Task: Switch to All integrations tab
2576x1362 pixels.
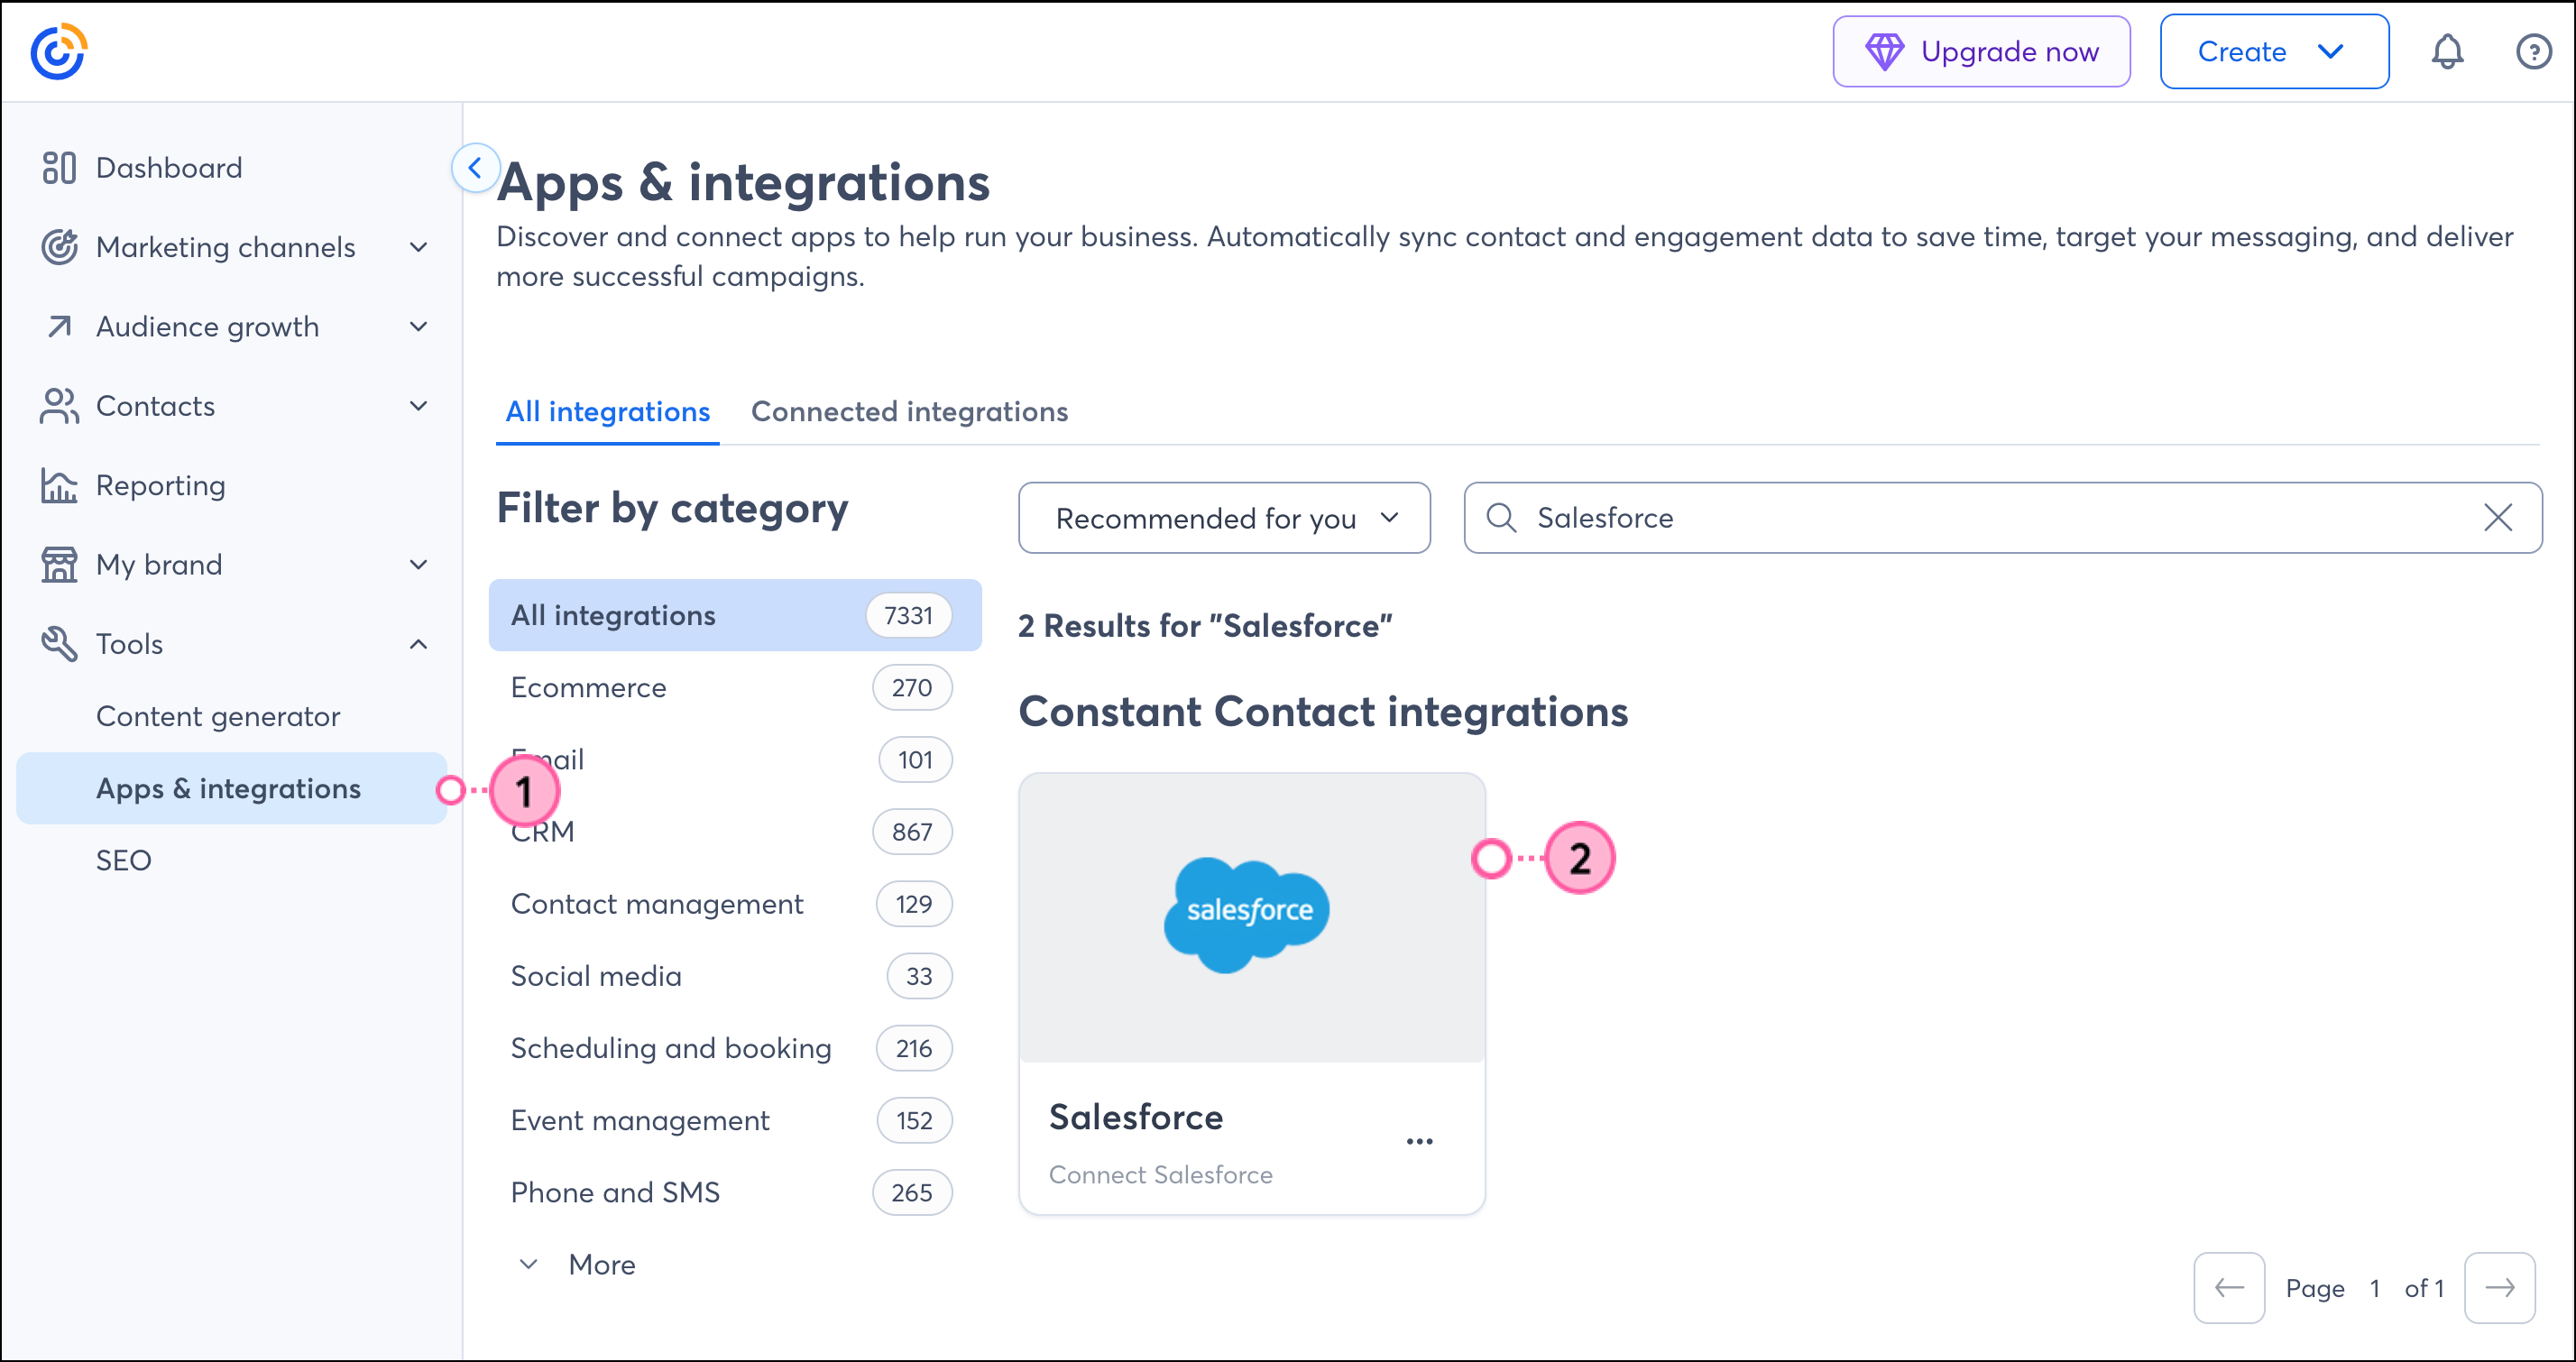Action: tap(607, 412)
